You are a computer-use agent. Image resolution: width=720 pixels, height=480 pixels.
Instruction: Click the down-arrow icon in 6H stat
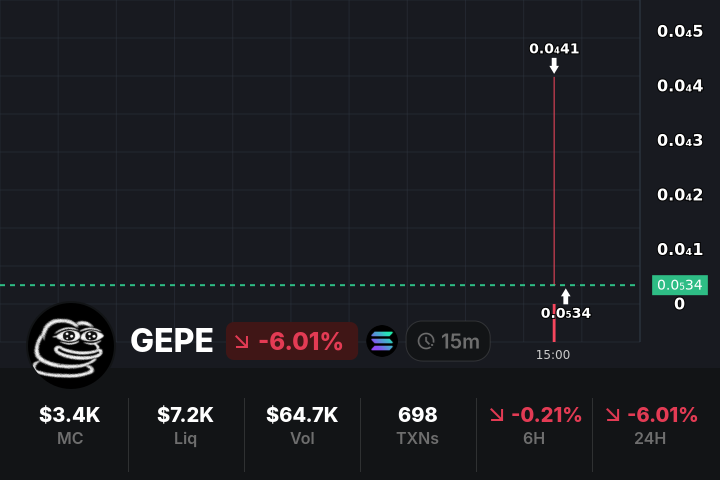point(497,415)
